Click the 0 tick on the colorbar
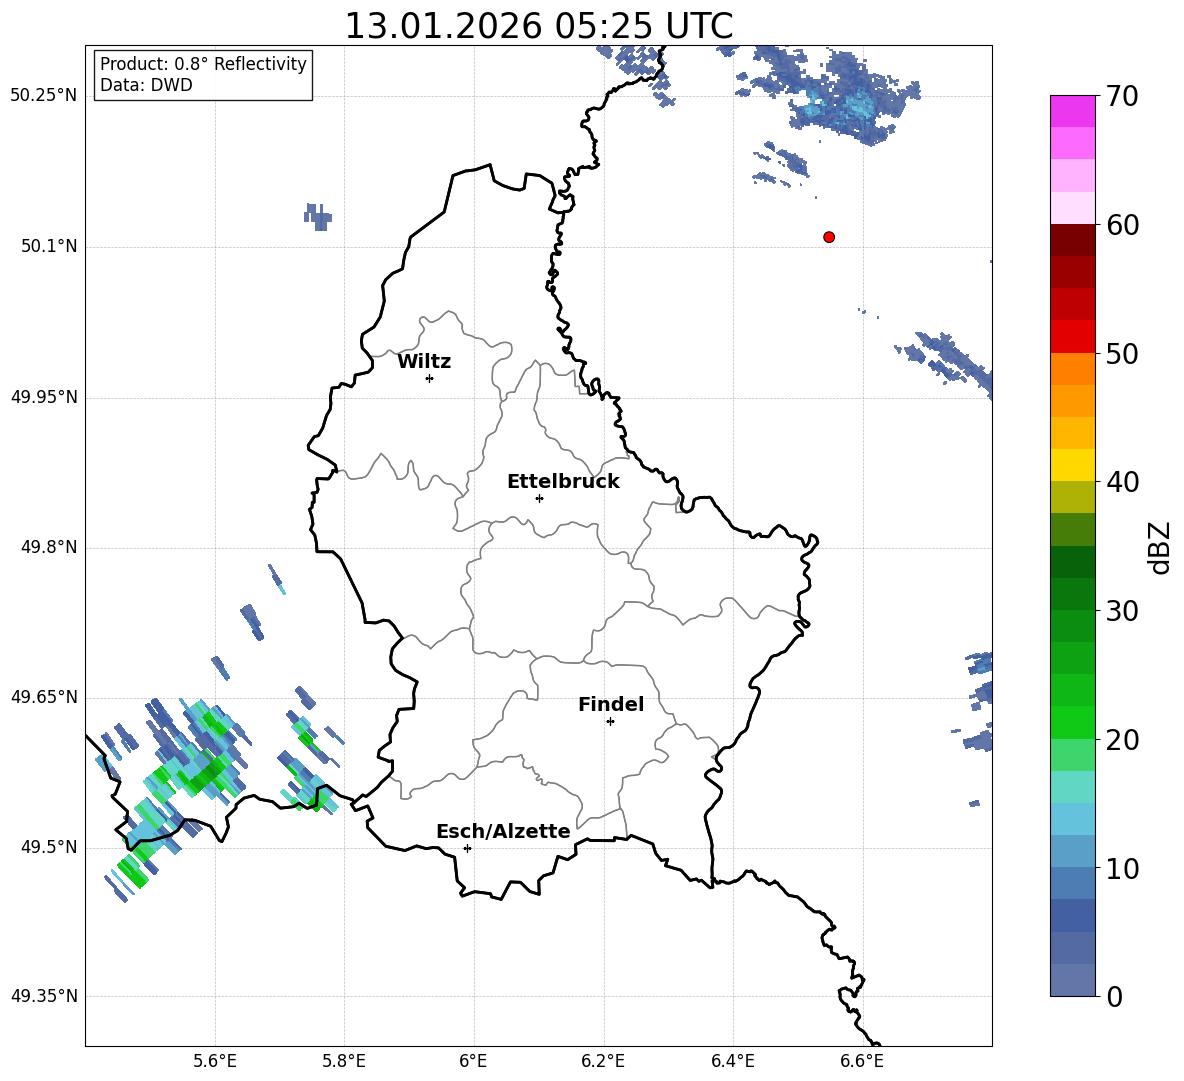The width and height of the screenshot is (1184, 1081). [x=1114, y=996]
